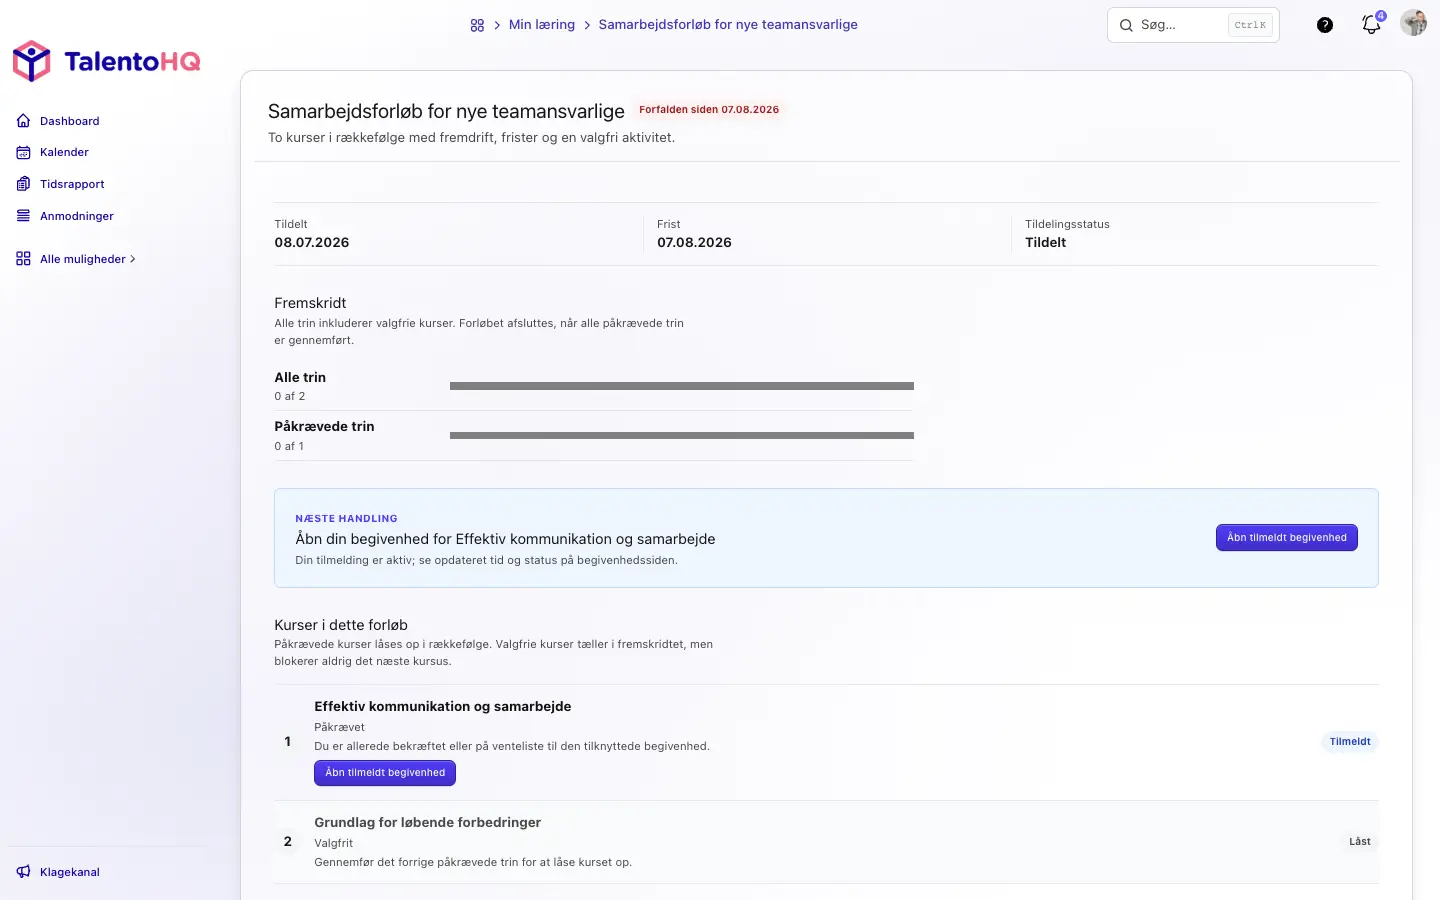Open the Dashboard home icon

point(23,121)
